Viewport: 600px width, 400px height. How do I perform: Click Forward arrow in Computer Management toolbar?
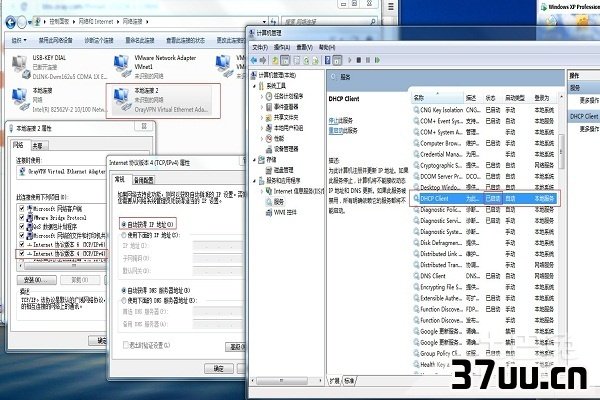tap(263, 60)
